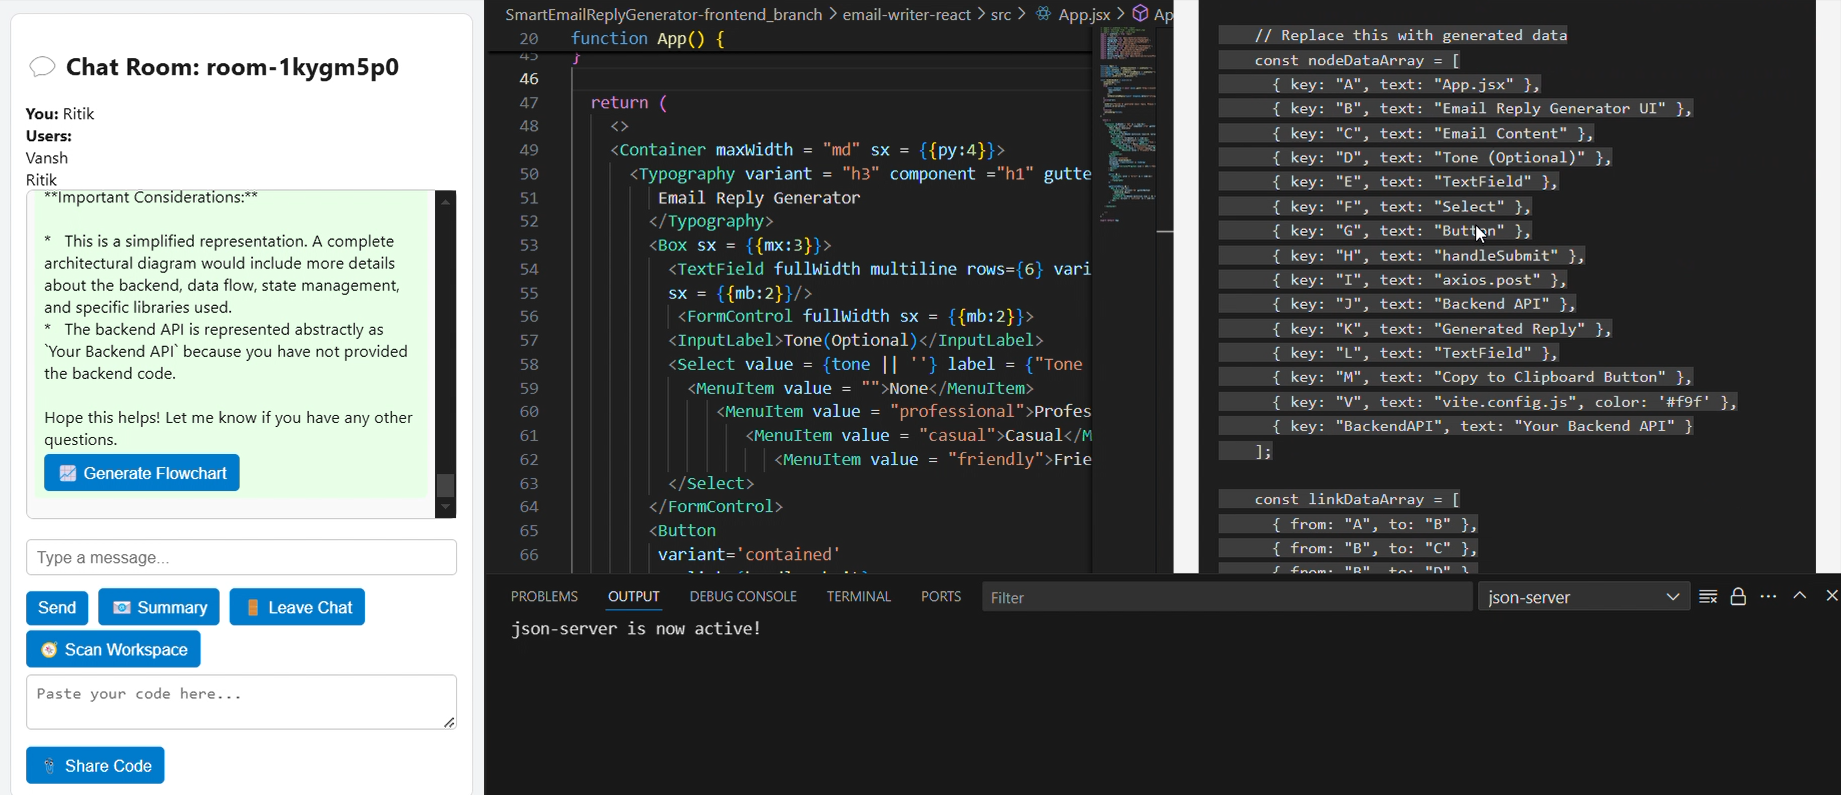Click the Send button
The height and width of the screenshot is (795, 1841).
click(x=57, y=607)
